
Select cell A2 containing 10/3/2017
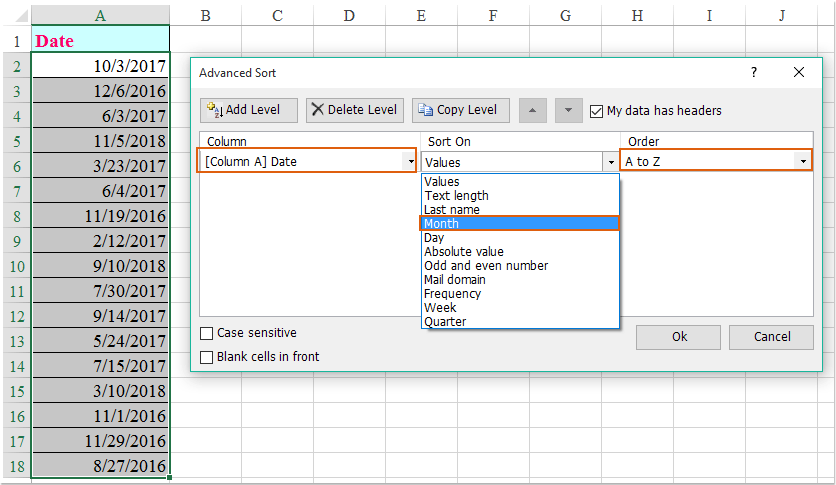[100, 66]
